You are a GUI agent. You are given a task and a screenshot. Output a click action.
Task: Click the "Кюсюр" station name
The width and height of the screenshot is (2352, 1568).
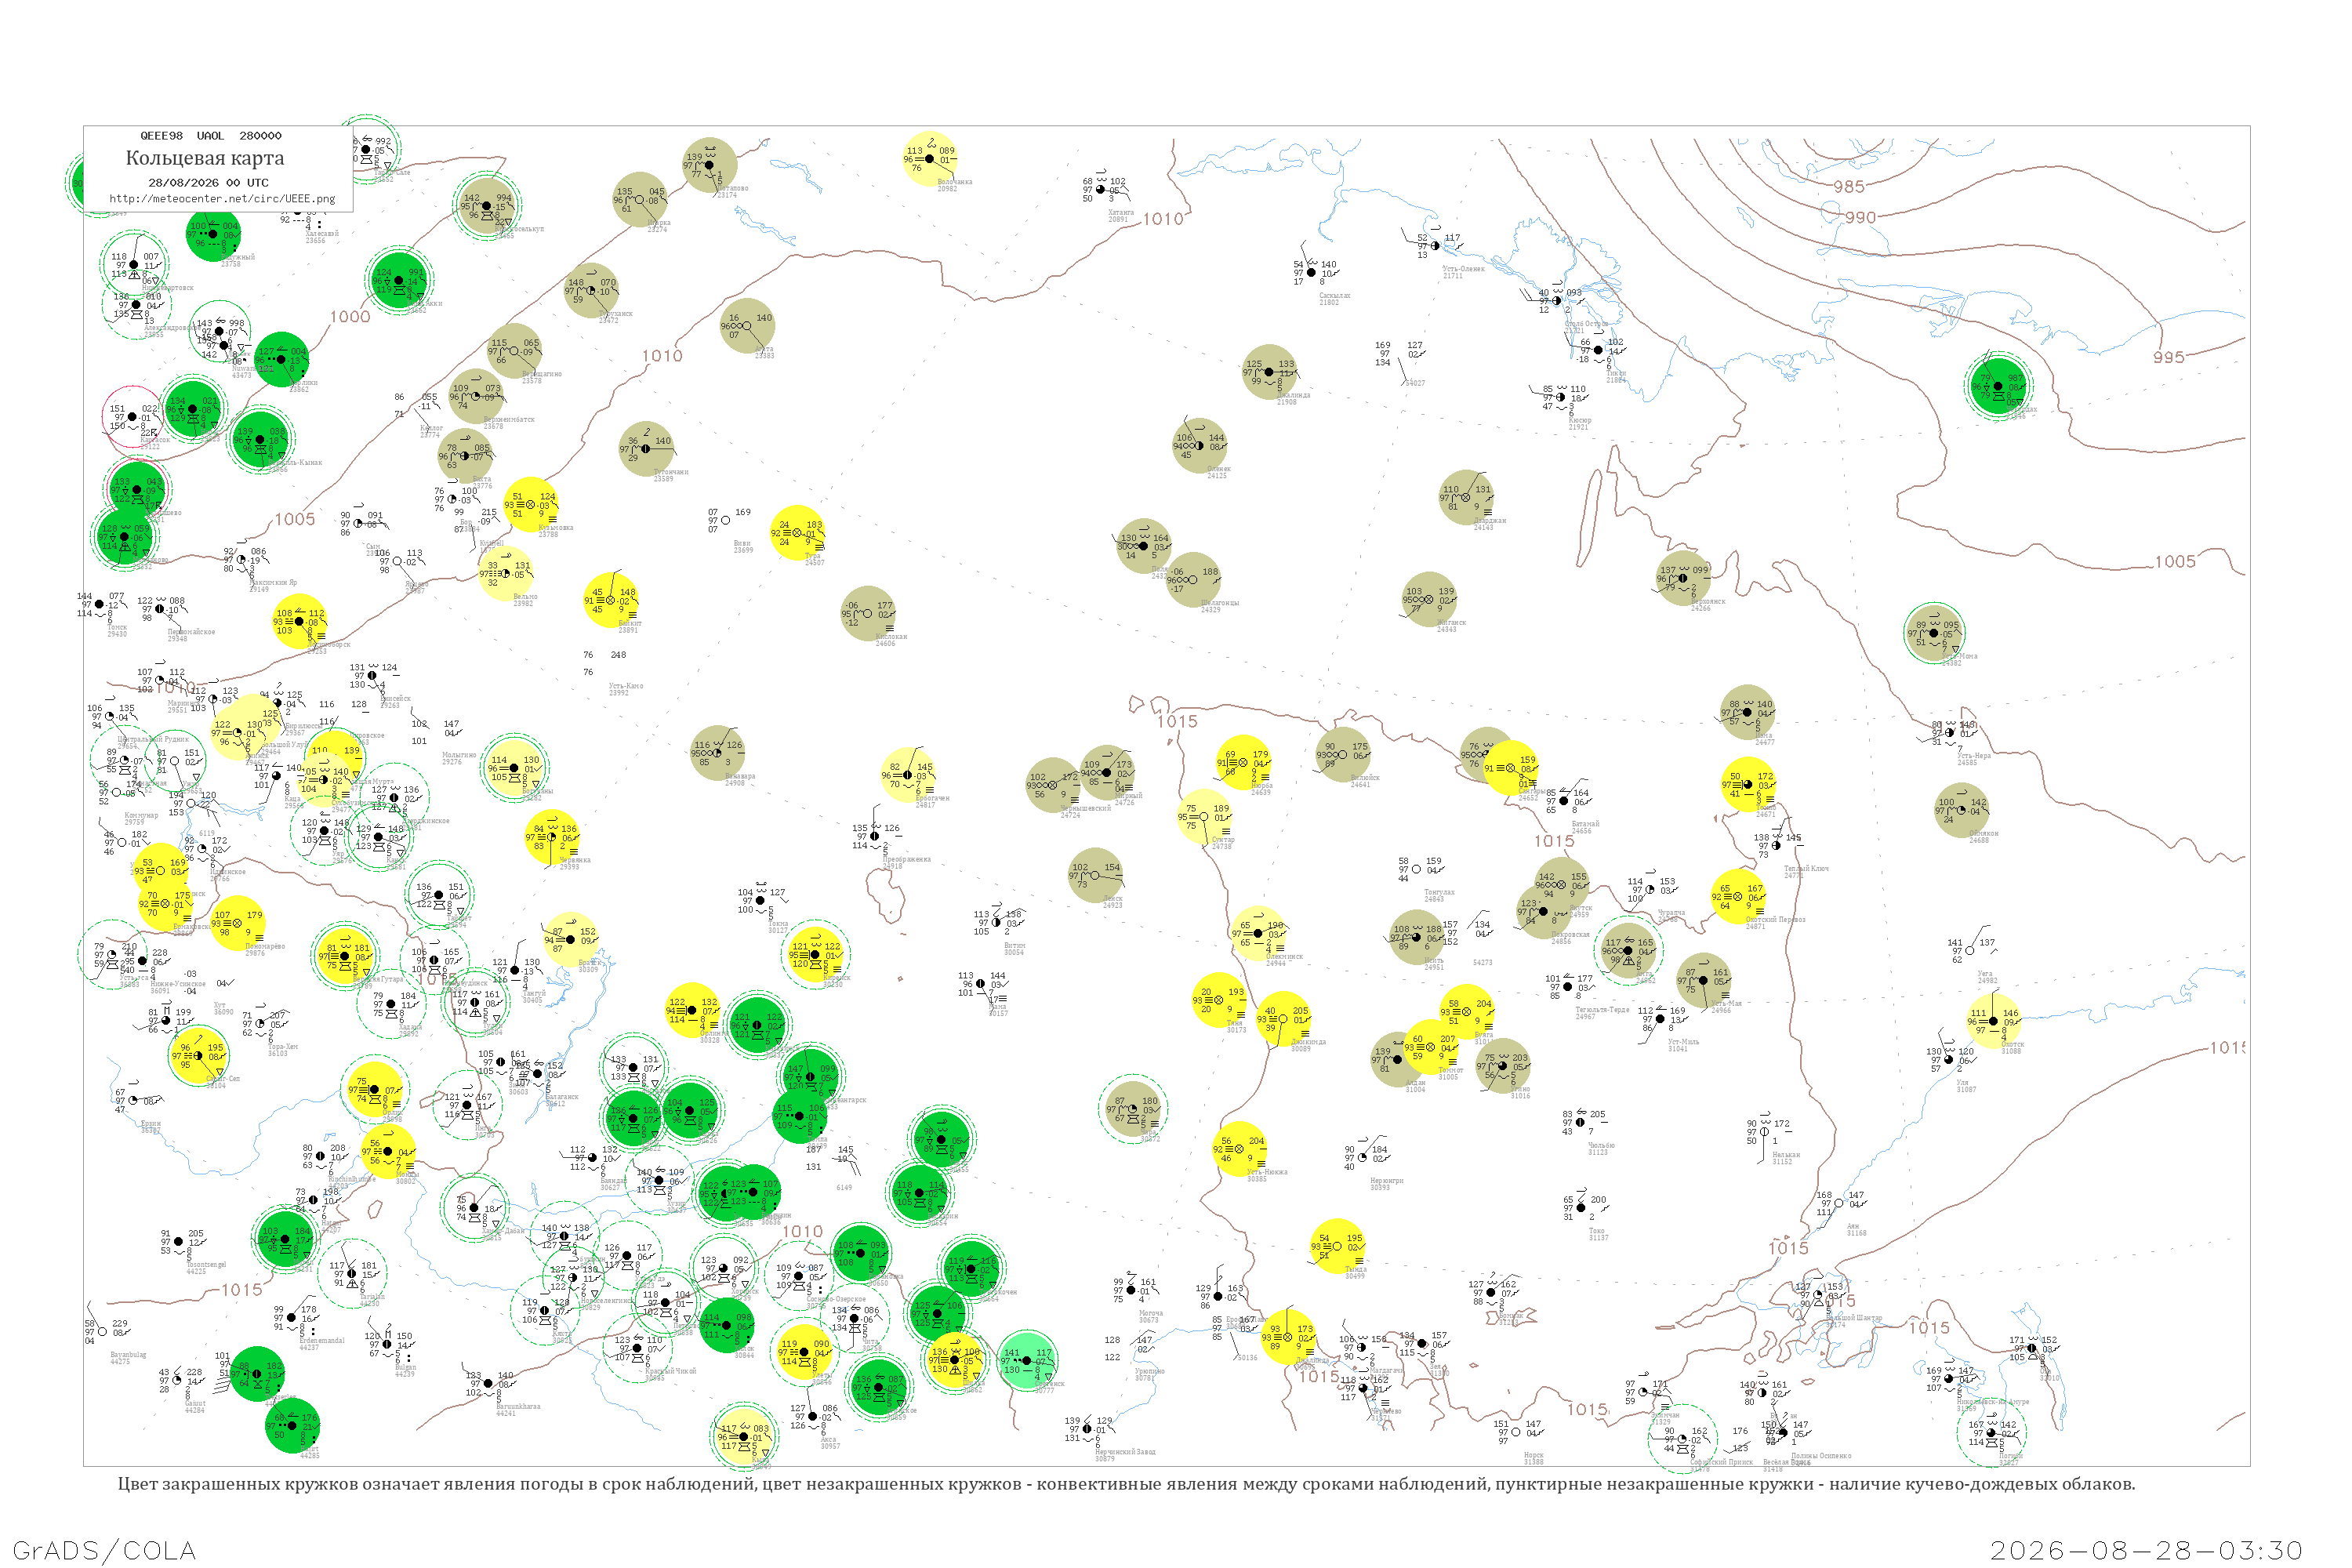tap(1580, 420)
